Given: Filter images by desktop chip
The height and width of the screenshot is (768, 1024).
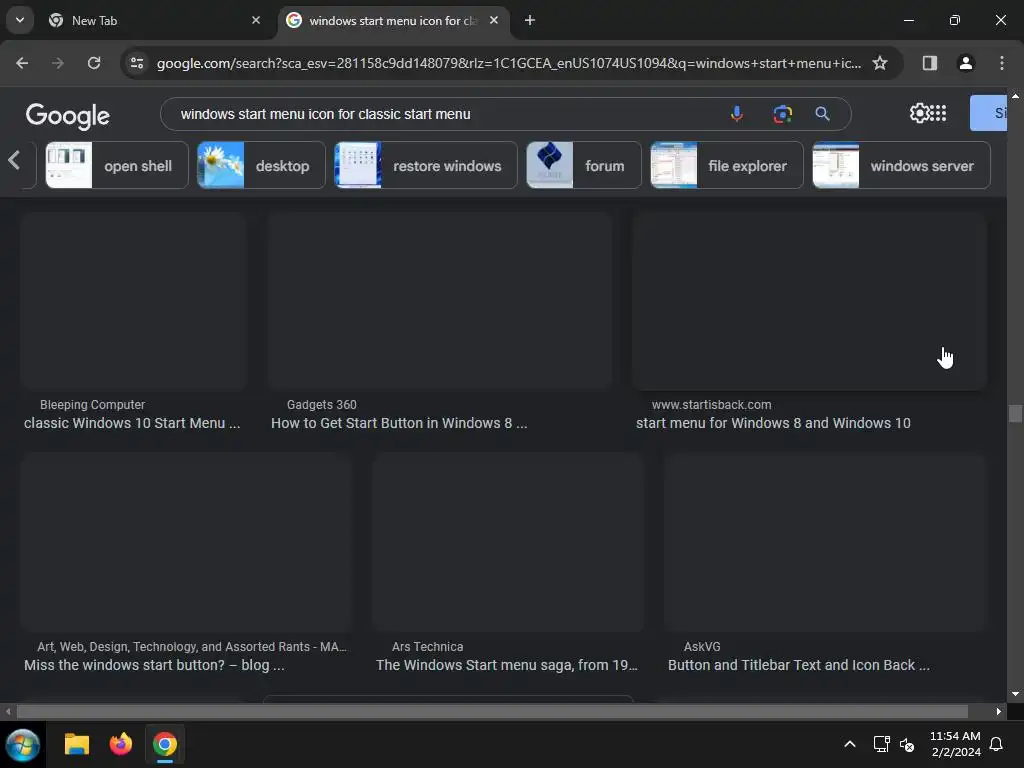Looking at the screenshot, I should click(x=261, y=165).
